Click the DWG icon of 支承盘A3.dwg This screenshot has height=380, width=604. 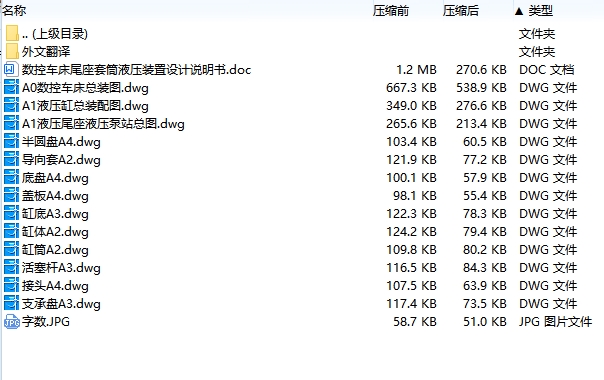pos(11,304)
